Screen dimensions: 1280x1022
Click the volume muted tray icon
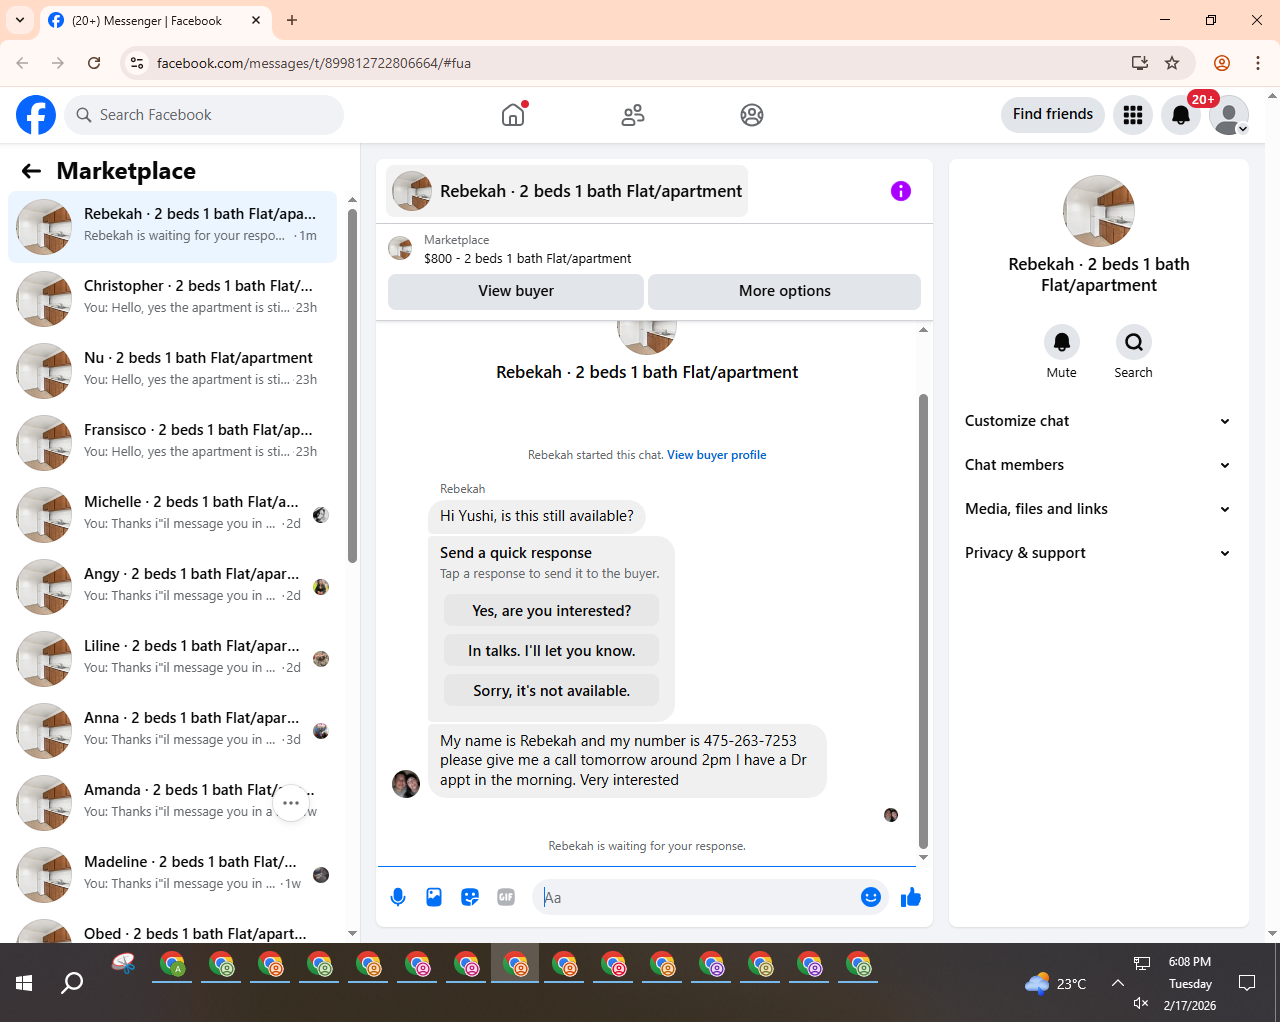tap(1141, 1004)
